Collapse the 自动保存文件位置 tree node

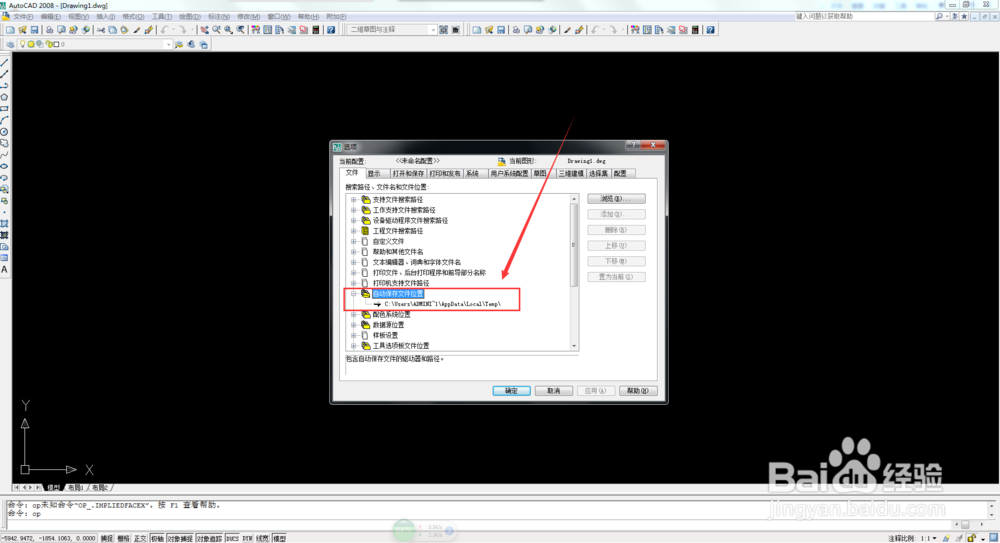pos(354,294)
